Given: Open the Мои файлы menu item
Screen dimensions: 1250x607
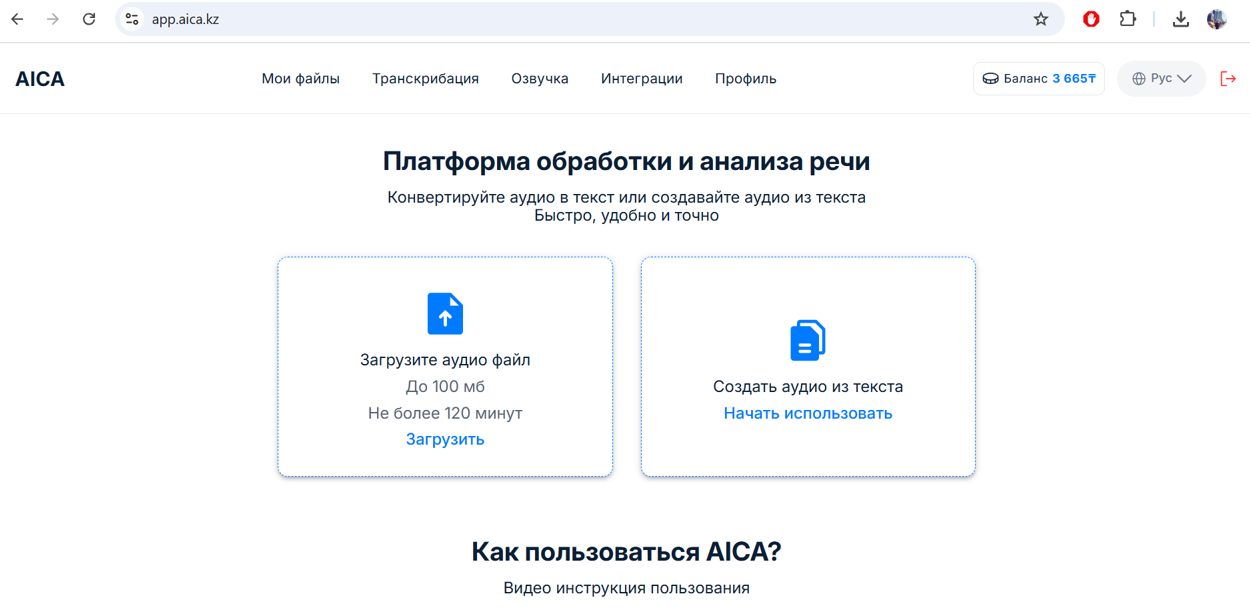Looking at the screenshot, I should (x=301, y=79).
